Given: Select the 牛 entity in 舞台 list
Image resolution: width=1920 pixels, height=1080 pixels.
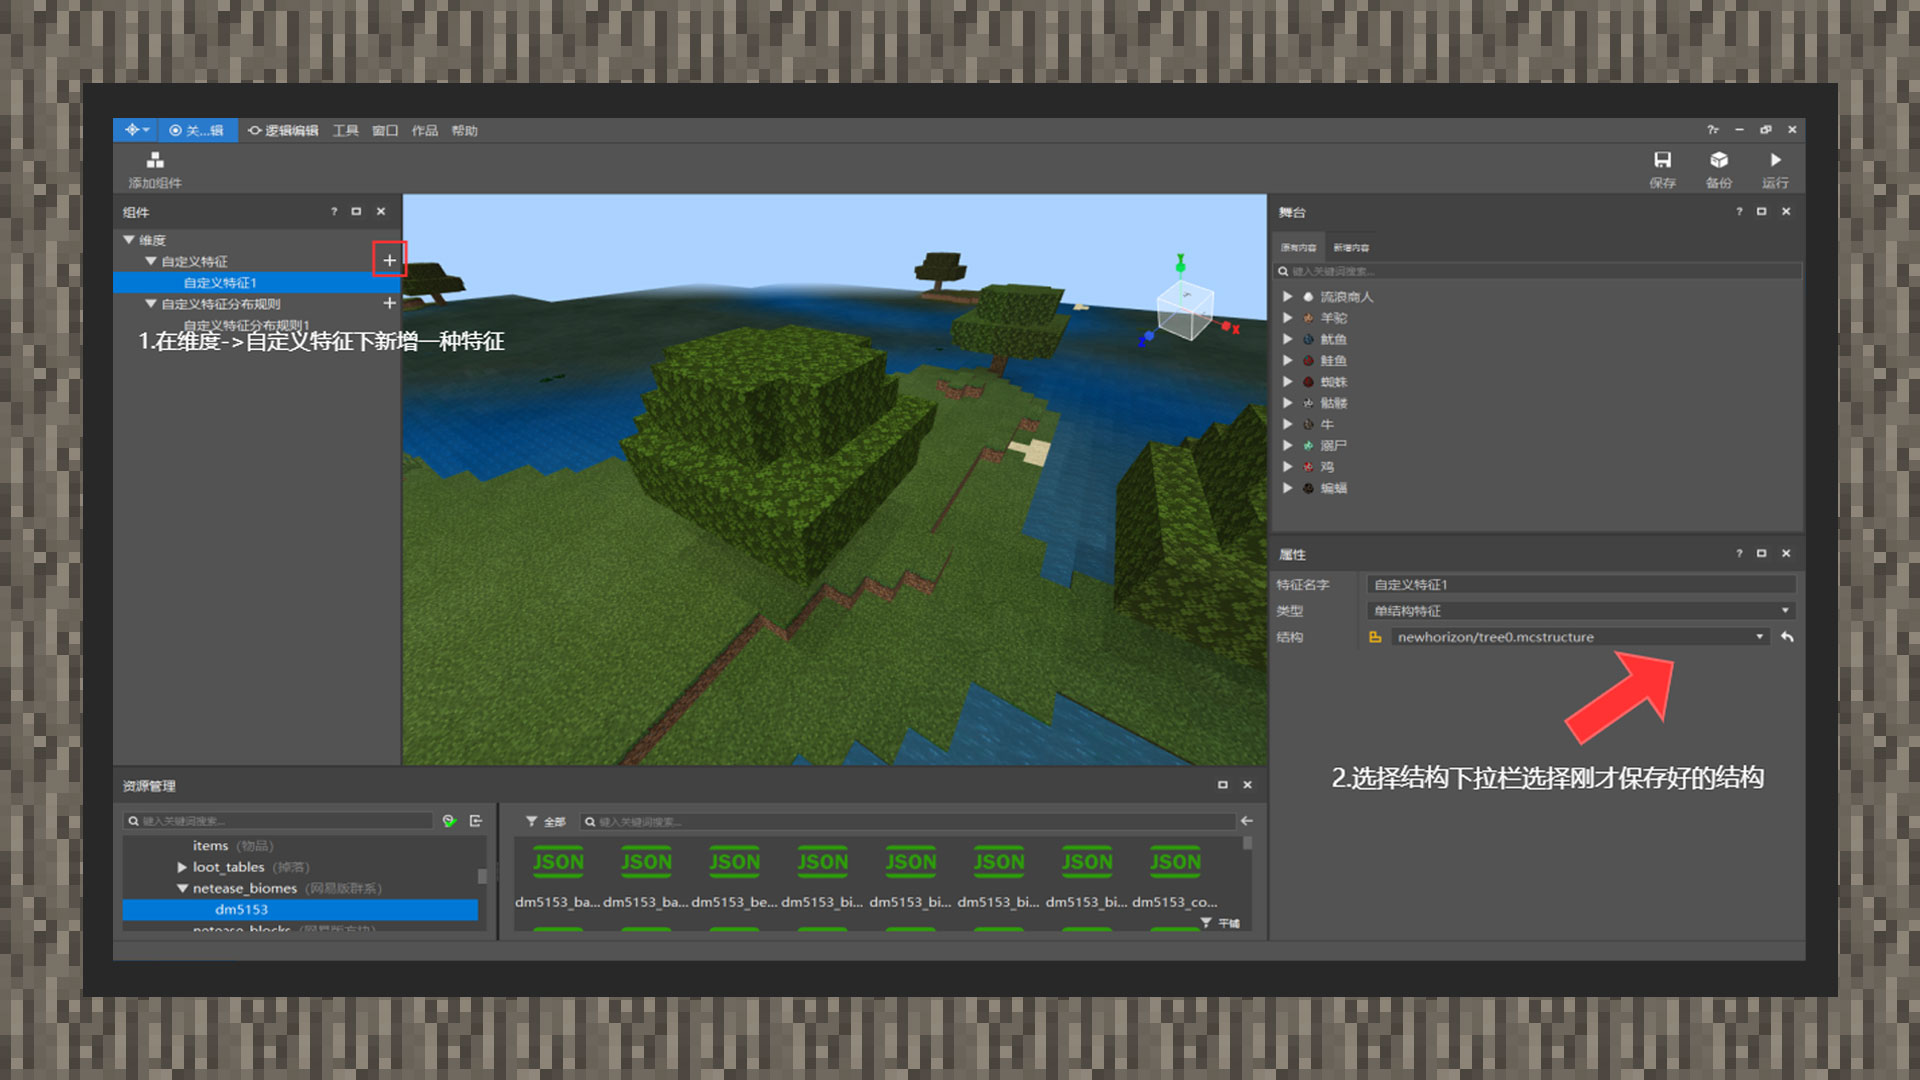Looking at the screenshot, I should point(1327,425).
